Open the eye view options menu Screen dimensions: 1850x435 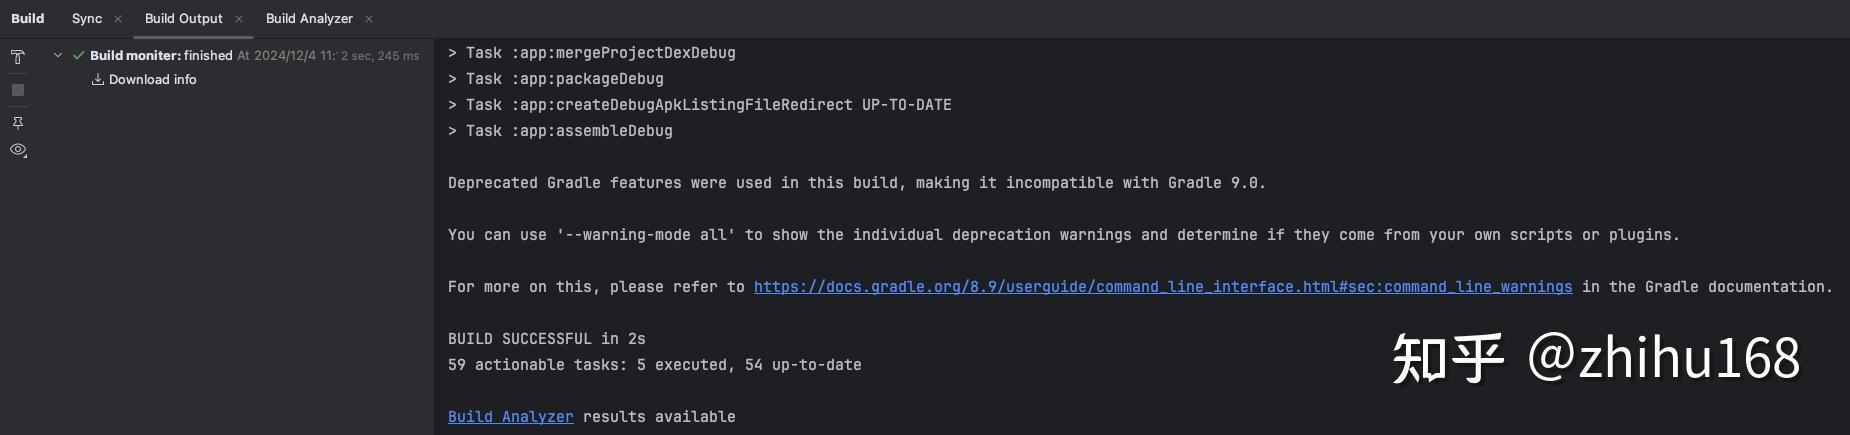coord(18,150)
